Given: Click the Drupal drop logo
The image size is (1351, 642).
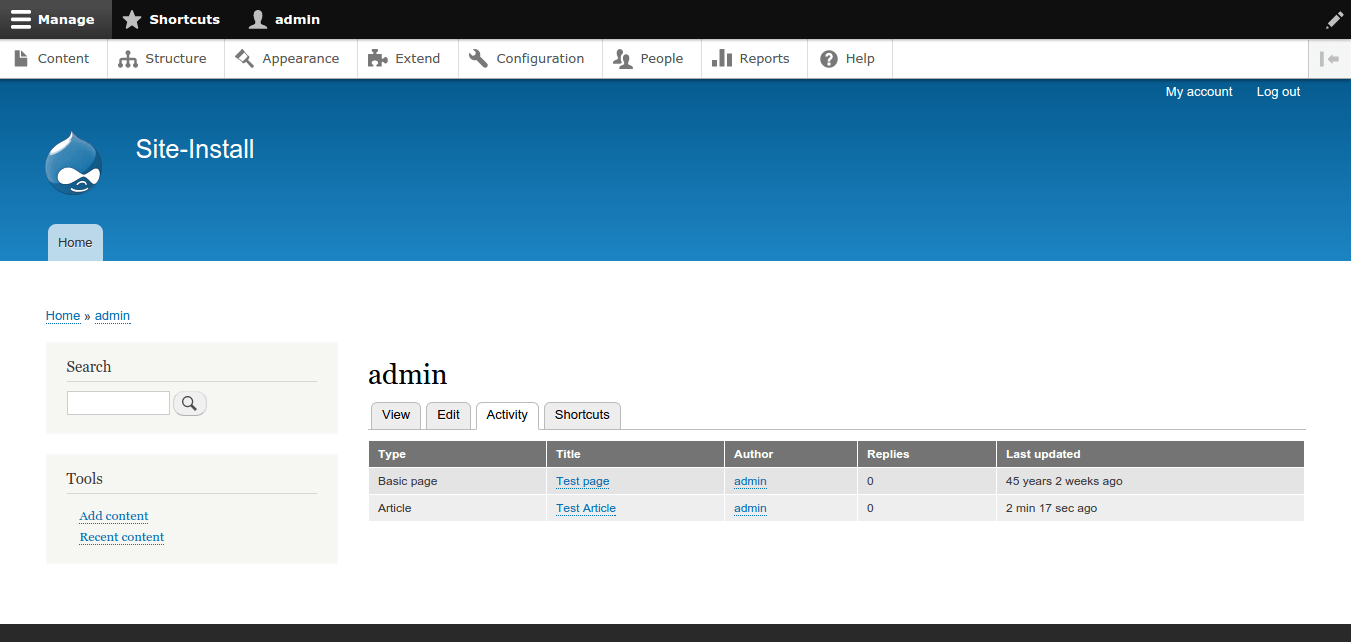Looking at the screenshot, I should coord(74,163).
